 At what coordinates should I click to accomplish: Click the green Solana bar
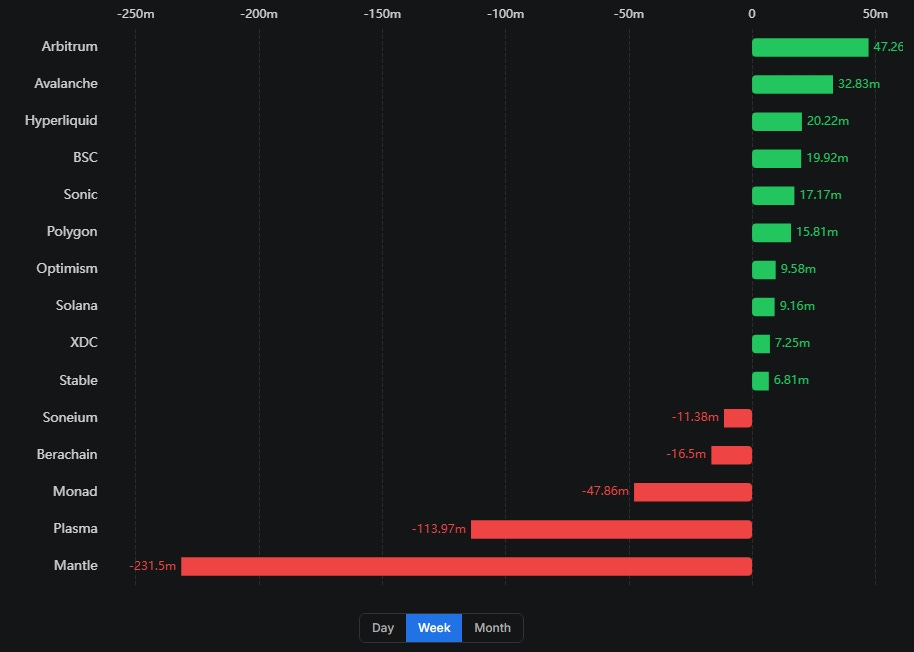[x=763, y=306]
